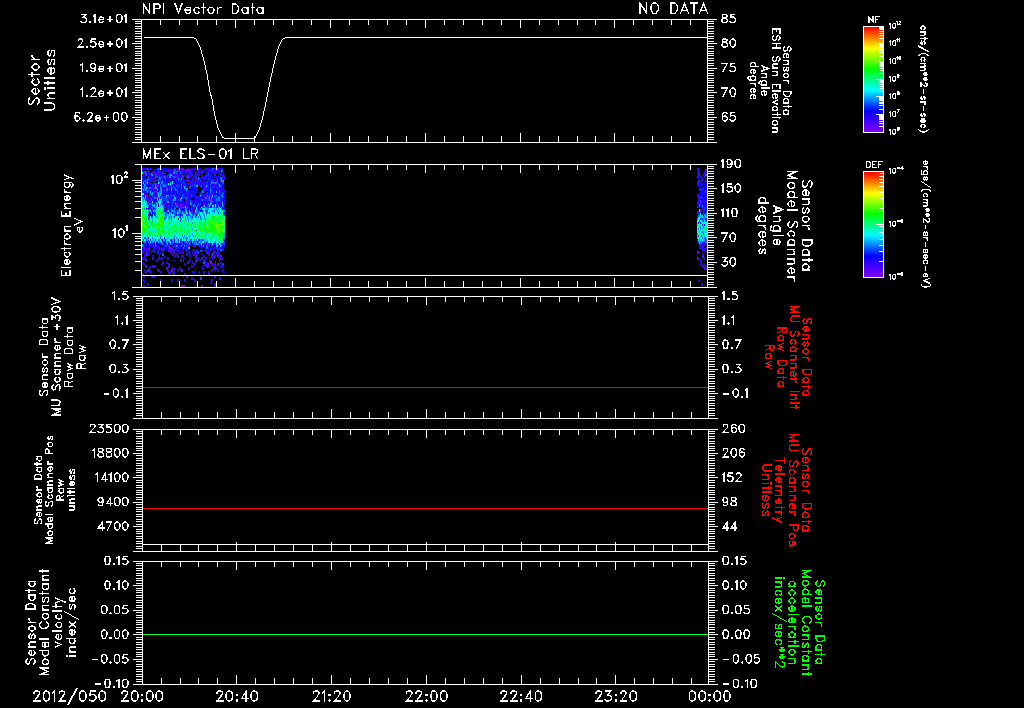Click the red line in Scanner Pos panel
Screen dimensions: 1024x708
[x=425, y=508]
